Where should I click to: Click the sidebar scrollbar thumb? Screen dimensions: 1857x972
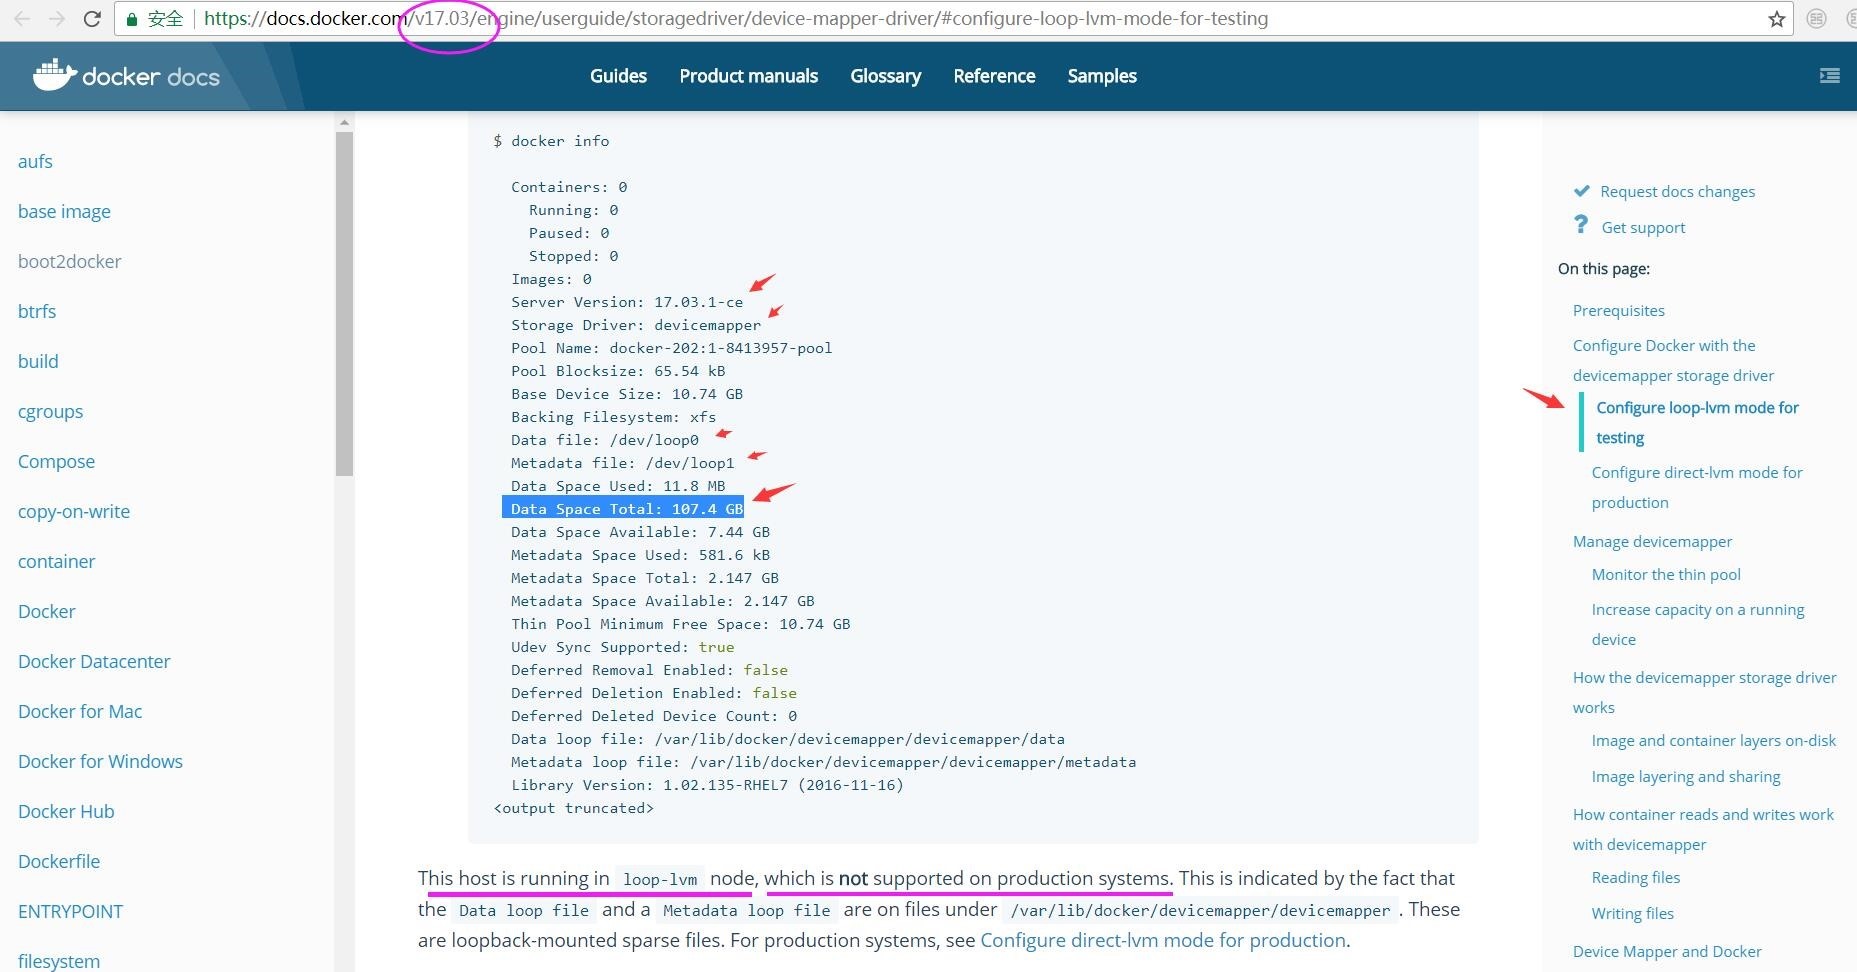[x=344, y=304]
